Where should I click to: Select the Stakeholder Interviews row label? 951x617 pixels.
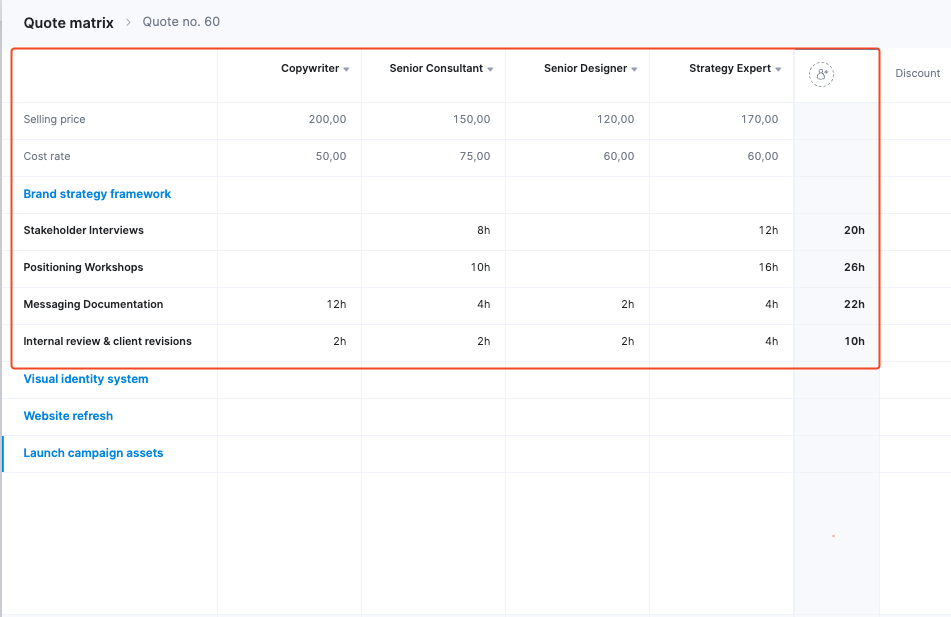pyautogui.click(x=83, y=231)
